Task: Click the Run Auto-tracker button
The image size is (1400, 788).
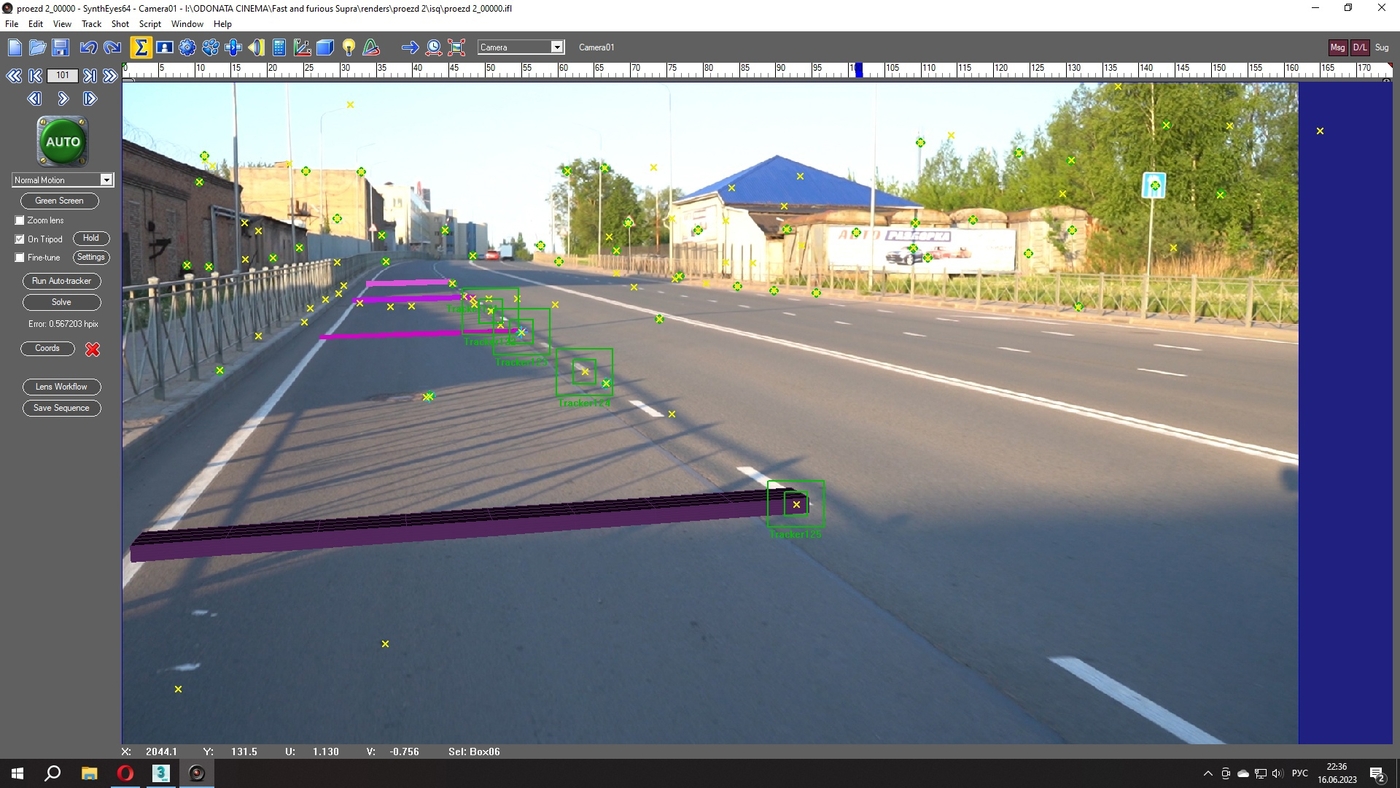Action: (61, 281)
